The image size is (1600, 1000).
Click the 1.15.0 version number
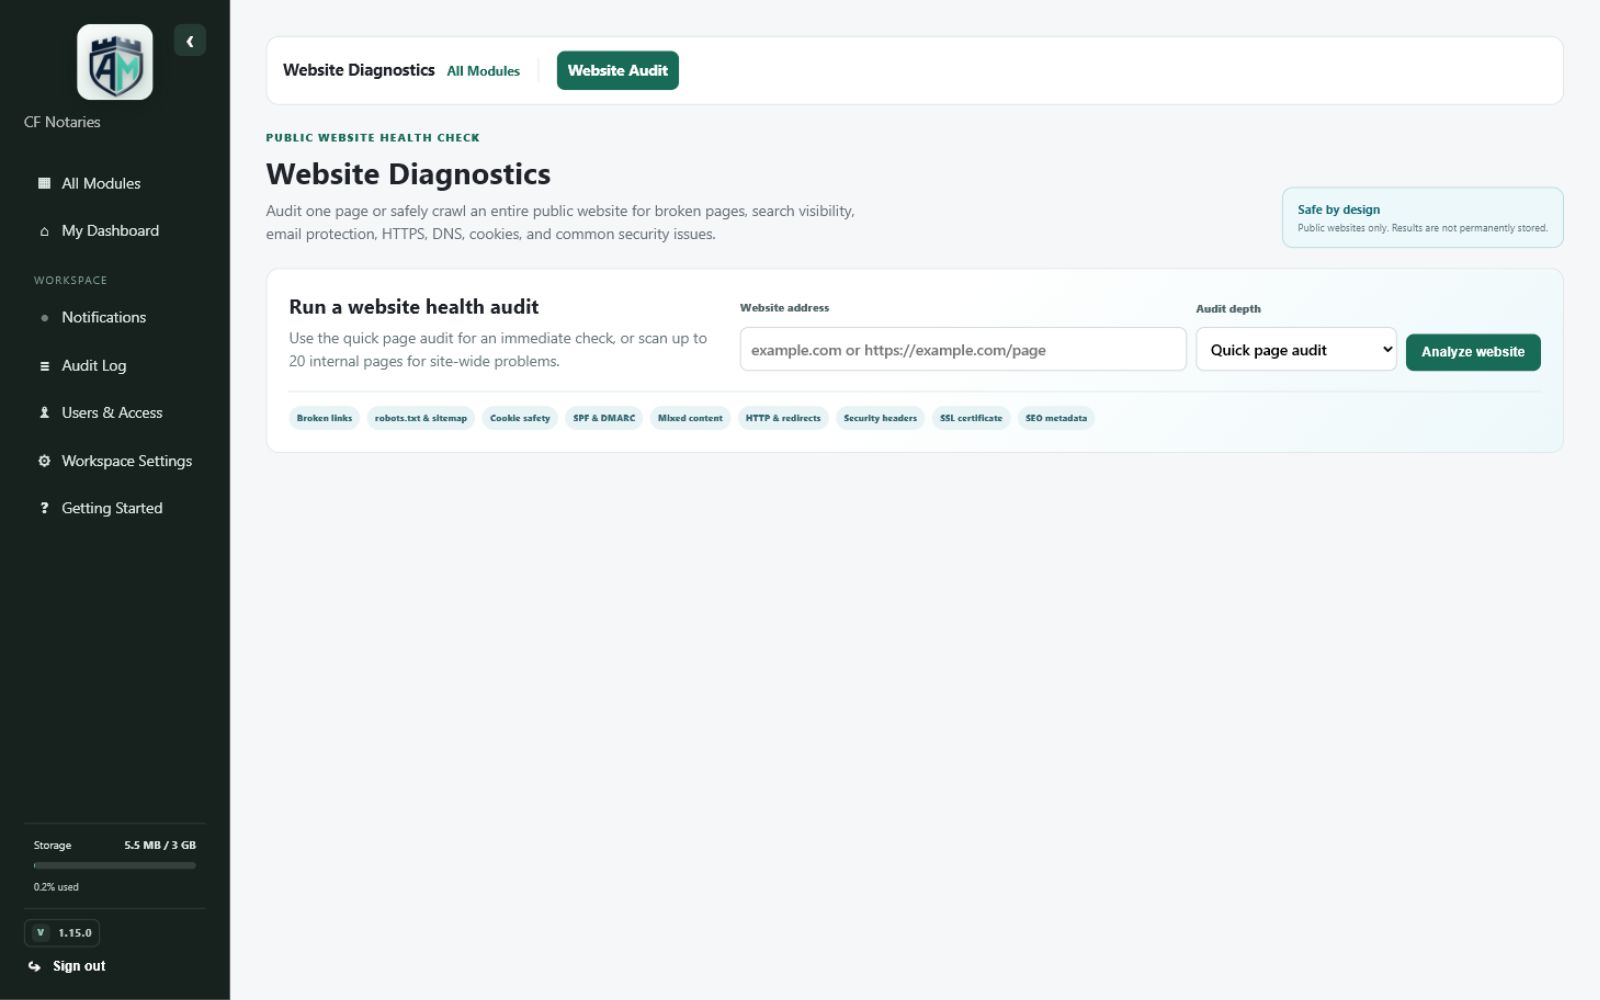coord(75,933)
